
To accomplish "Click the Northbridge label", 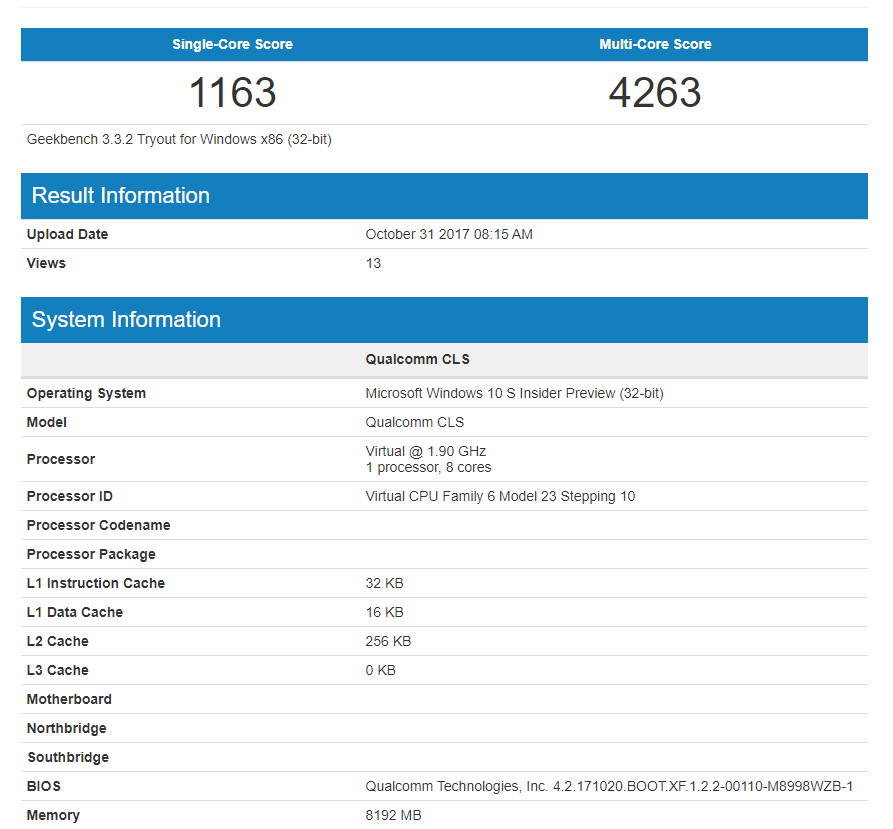I will 67,729.
